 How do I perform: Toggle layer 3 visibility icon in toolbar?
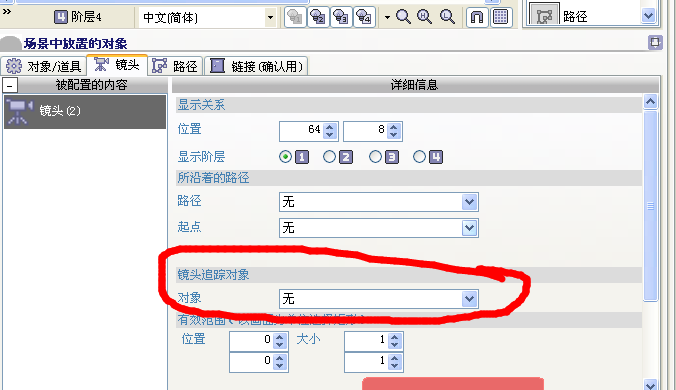[341, 17]
